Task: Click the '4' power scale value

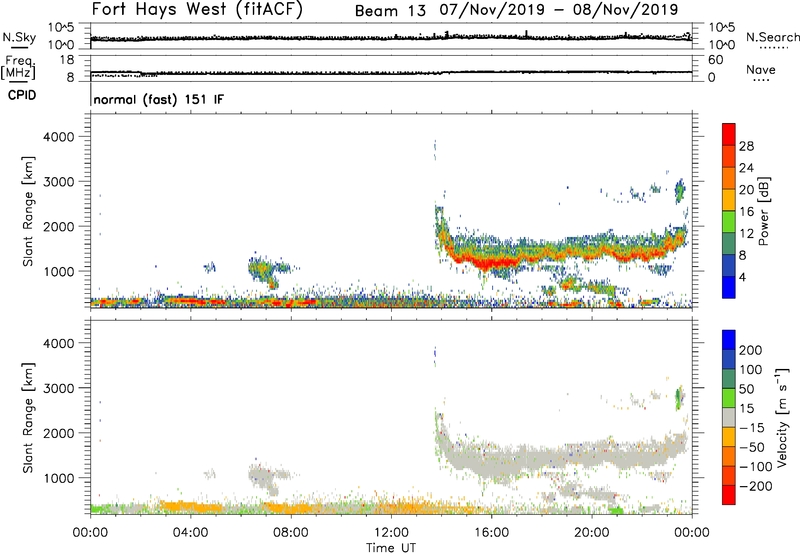Action: [x=743, y=277]
